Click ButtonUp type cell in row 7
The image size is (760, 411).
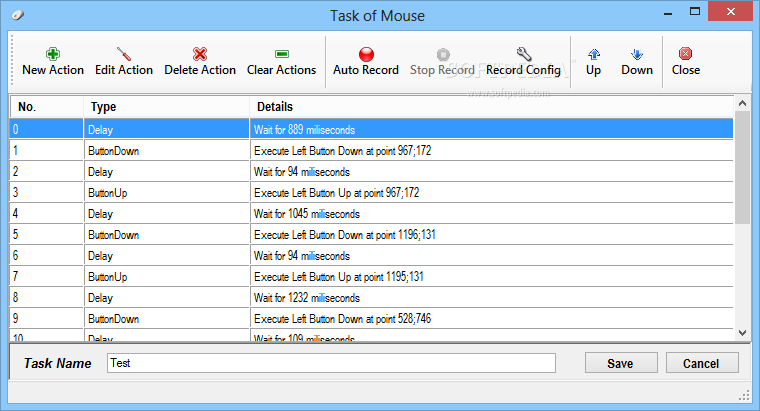pyautogui.click(x=166, y=277)
